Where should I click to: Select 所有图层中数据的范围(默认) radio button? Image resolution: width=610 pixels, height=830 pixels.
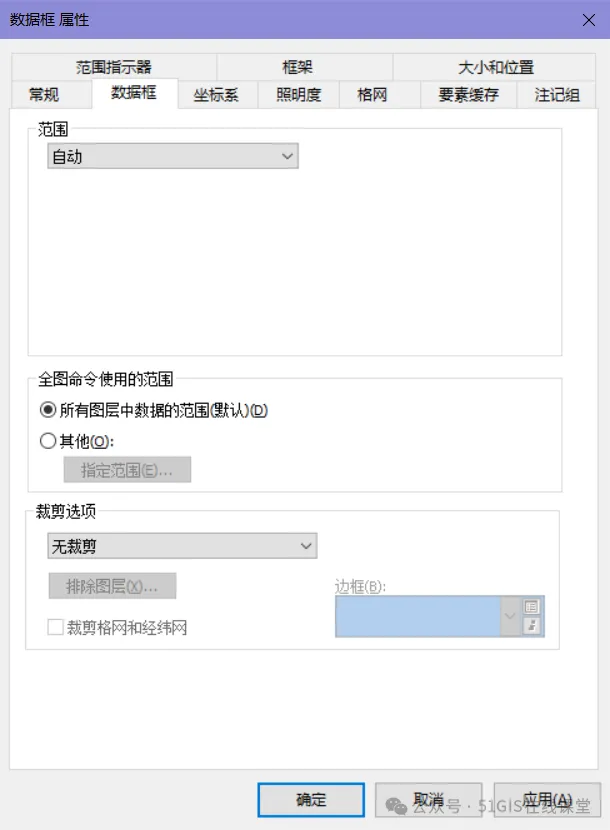(x=48, y=410)
